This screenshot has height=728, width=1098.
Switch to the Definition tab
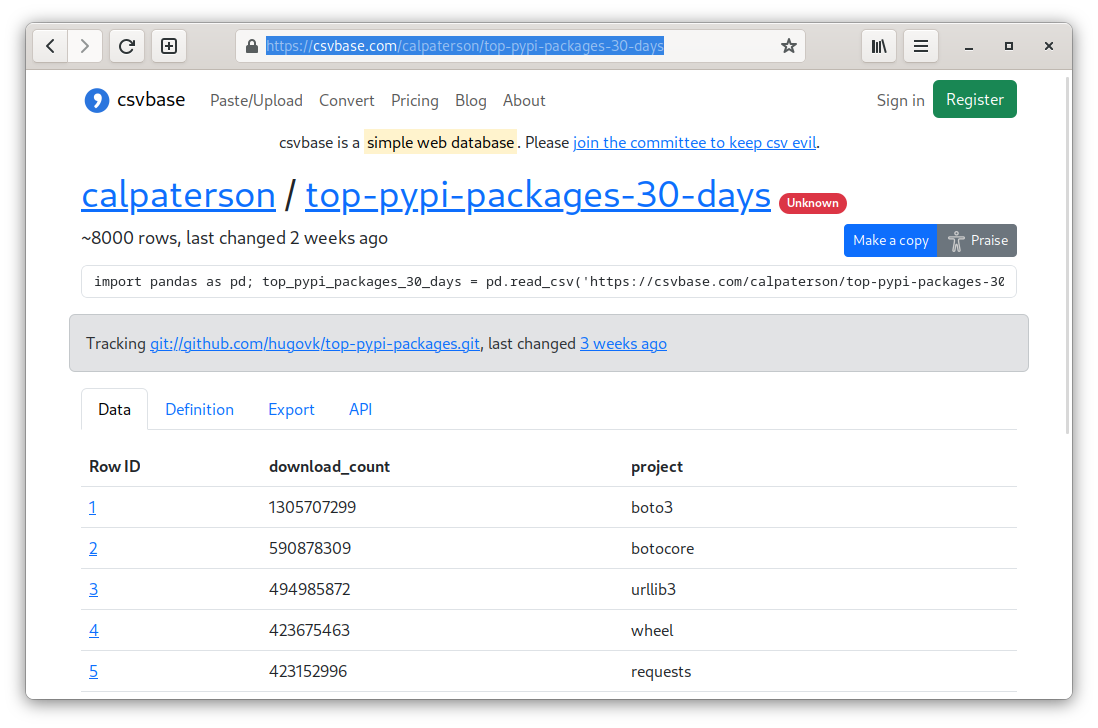(199, 409)
